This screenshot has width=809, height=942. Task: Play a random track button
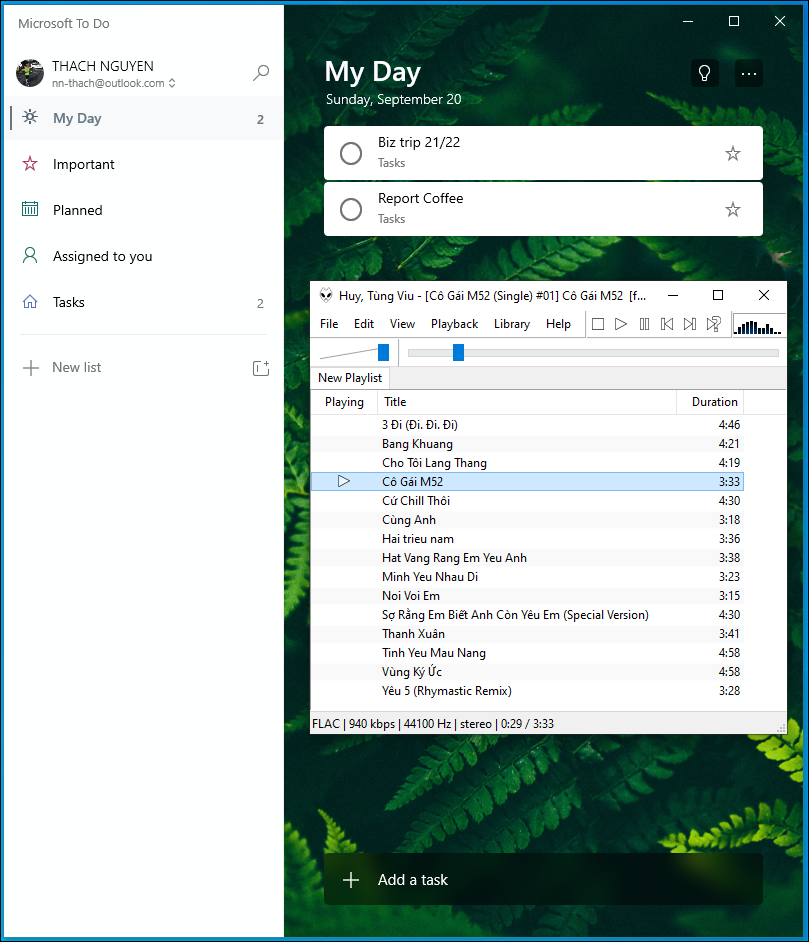(714, 324)
